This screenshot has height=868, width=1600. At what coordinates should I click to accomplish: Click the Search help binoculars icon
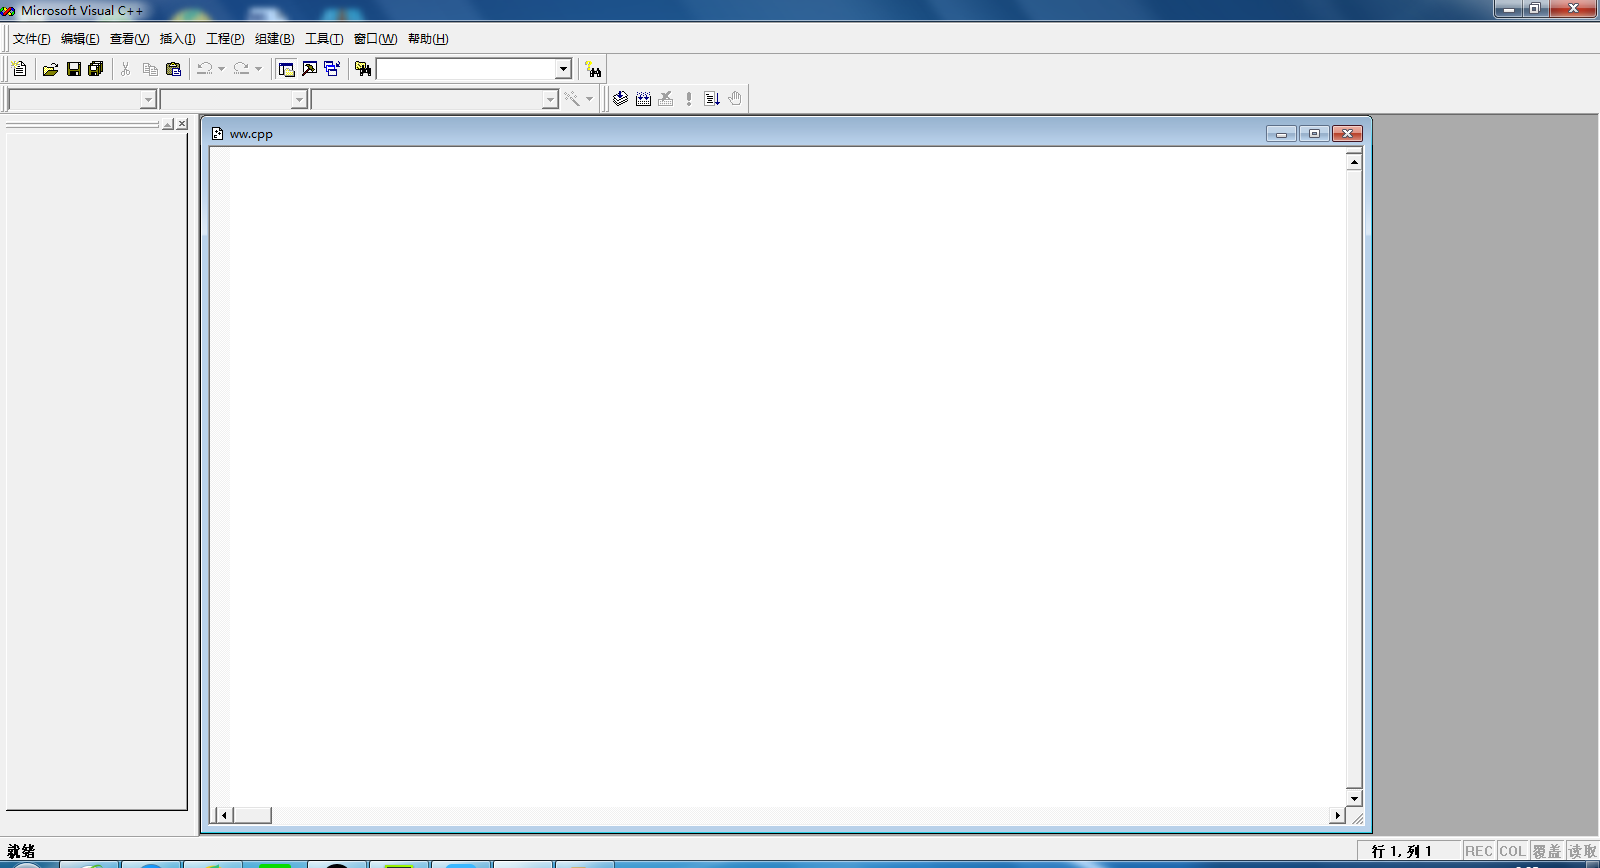click(594, 69)
